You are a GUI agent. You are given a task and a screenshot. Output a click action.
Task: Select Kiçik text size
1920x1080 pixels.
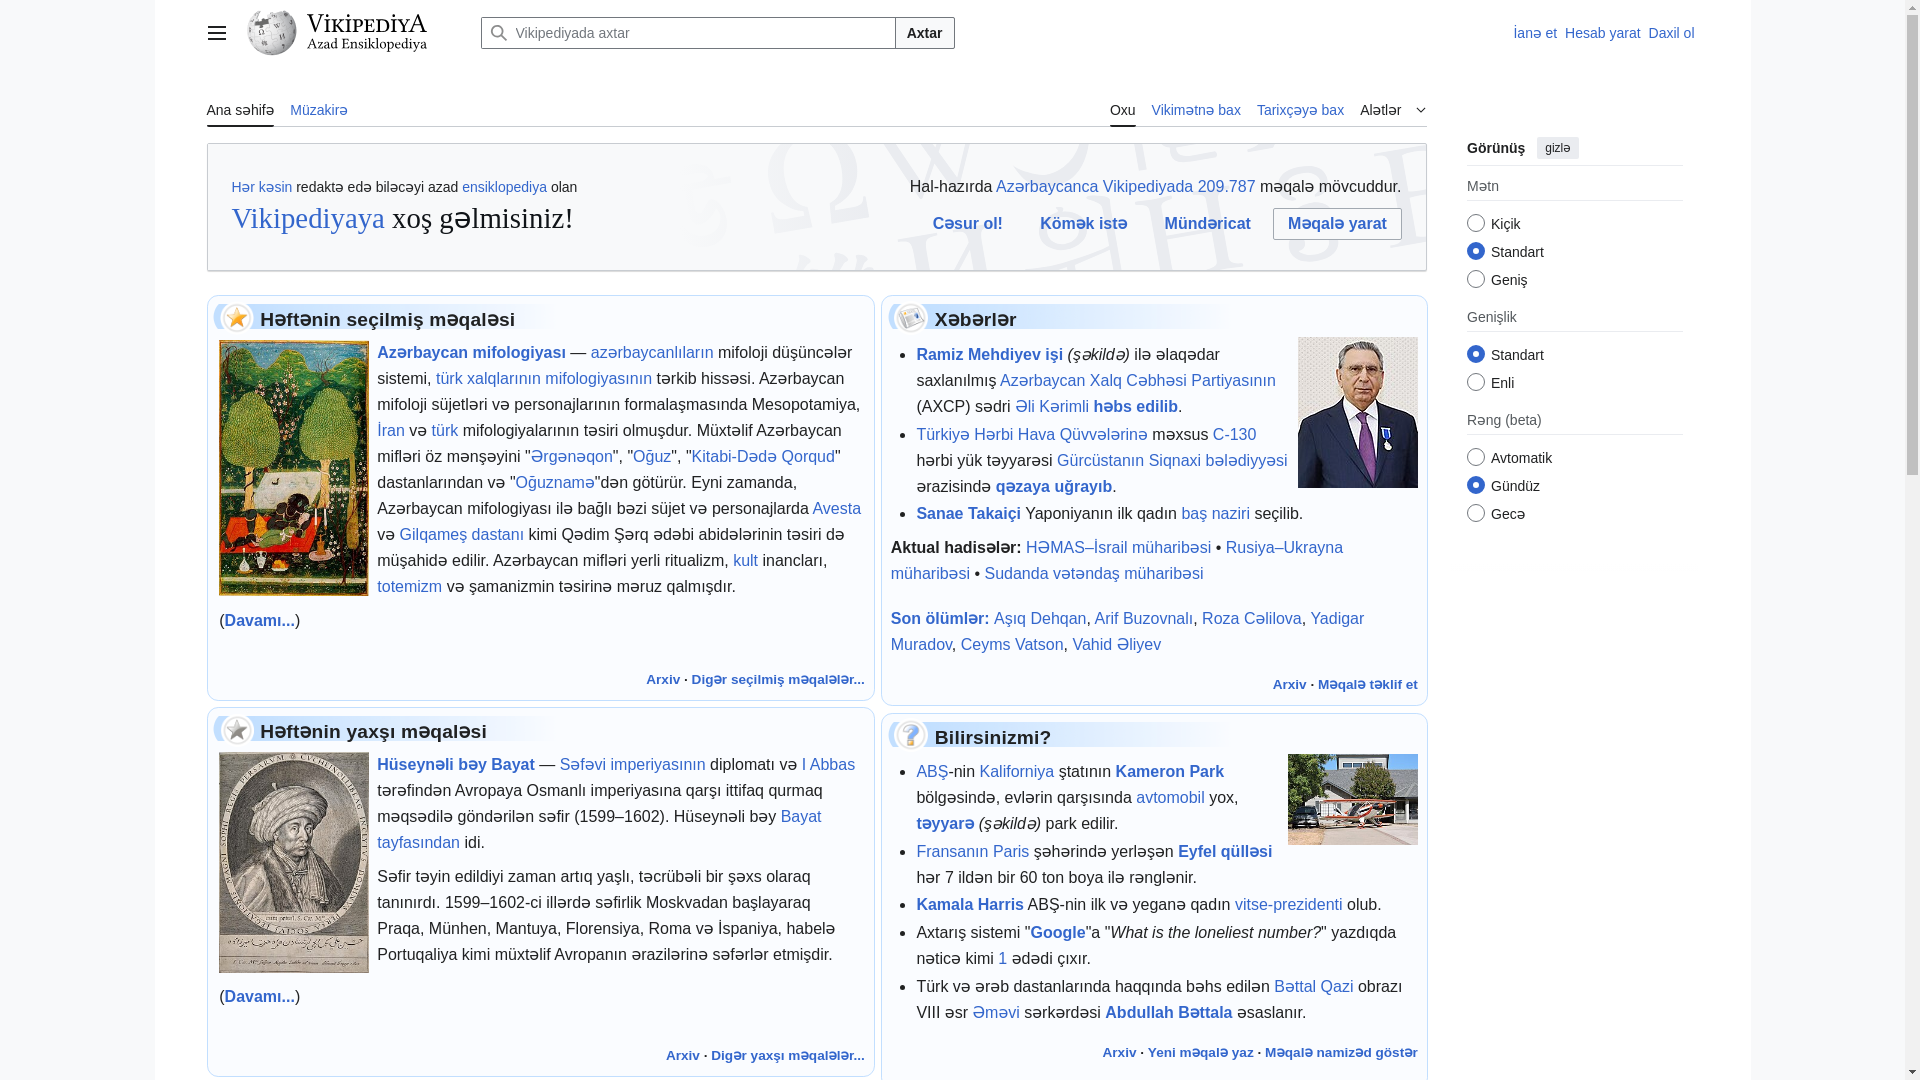point(1476,223)
